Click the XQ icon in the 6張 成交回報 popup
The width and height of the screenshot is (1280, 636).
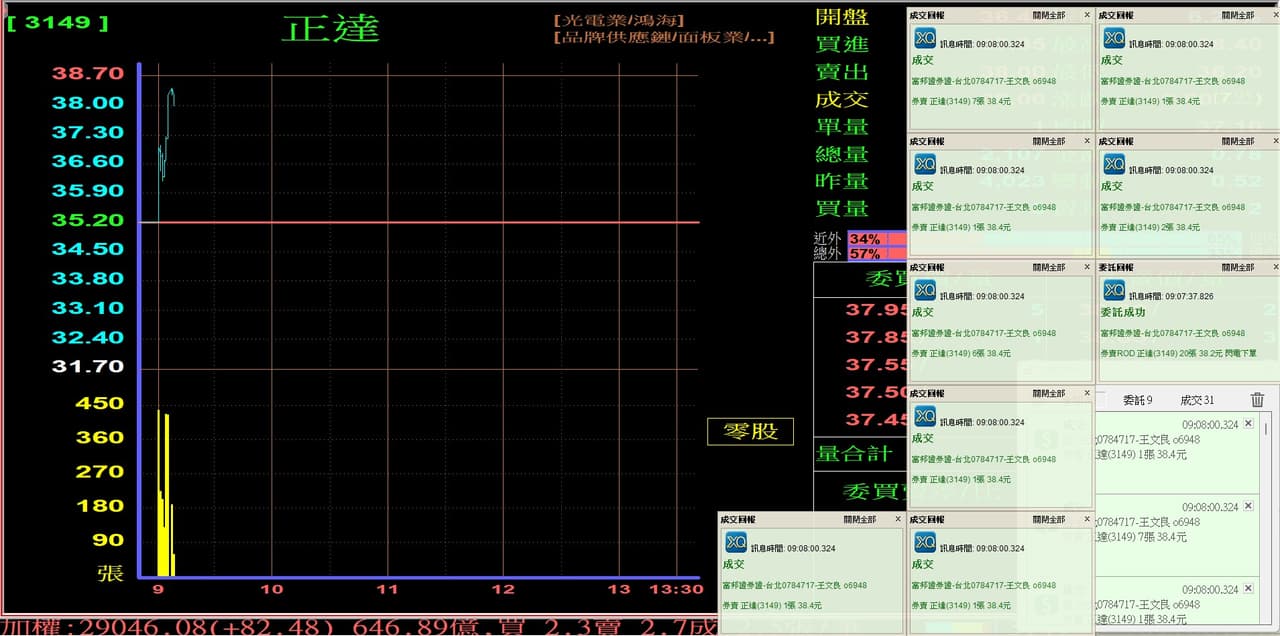pos(925,290)
